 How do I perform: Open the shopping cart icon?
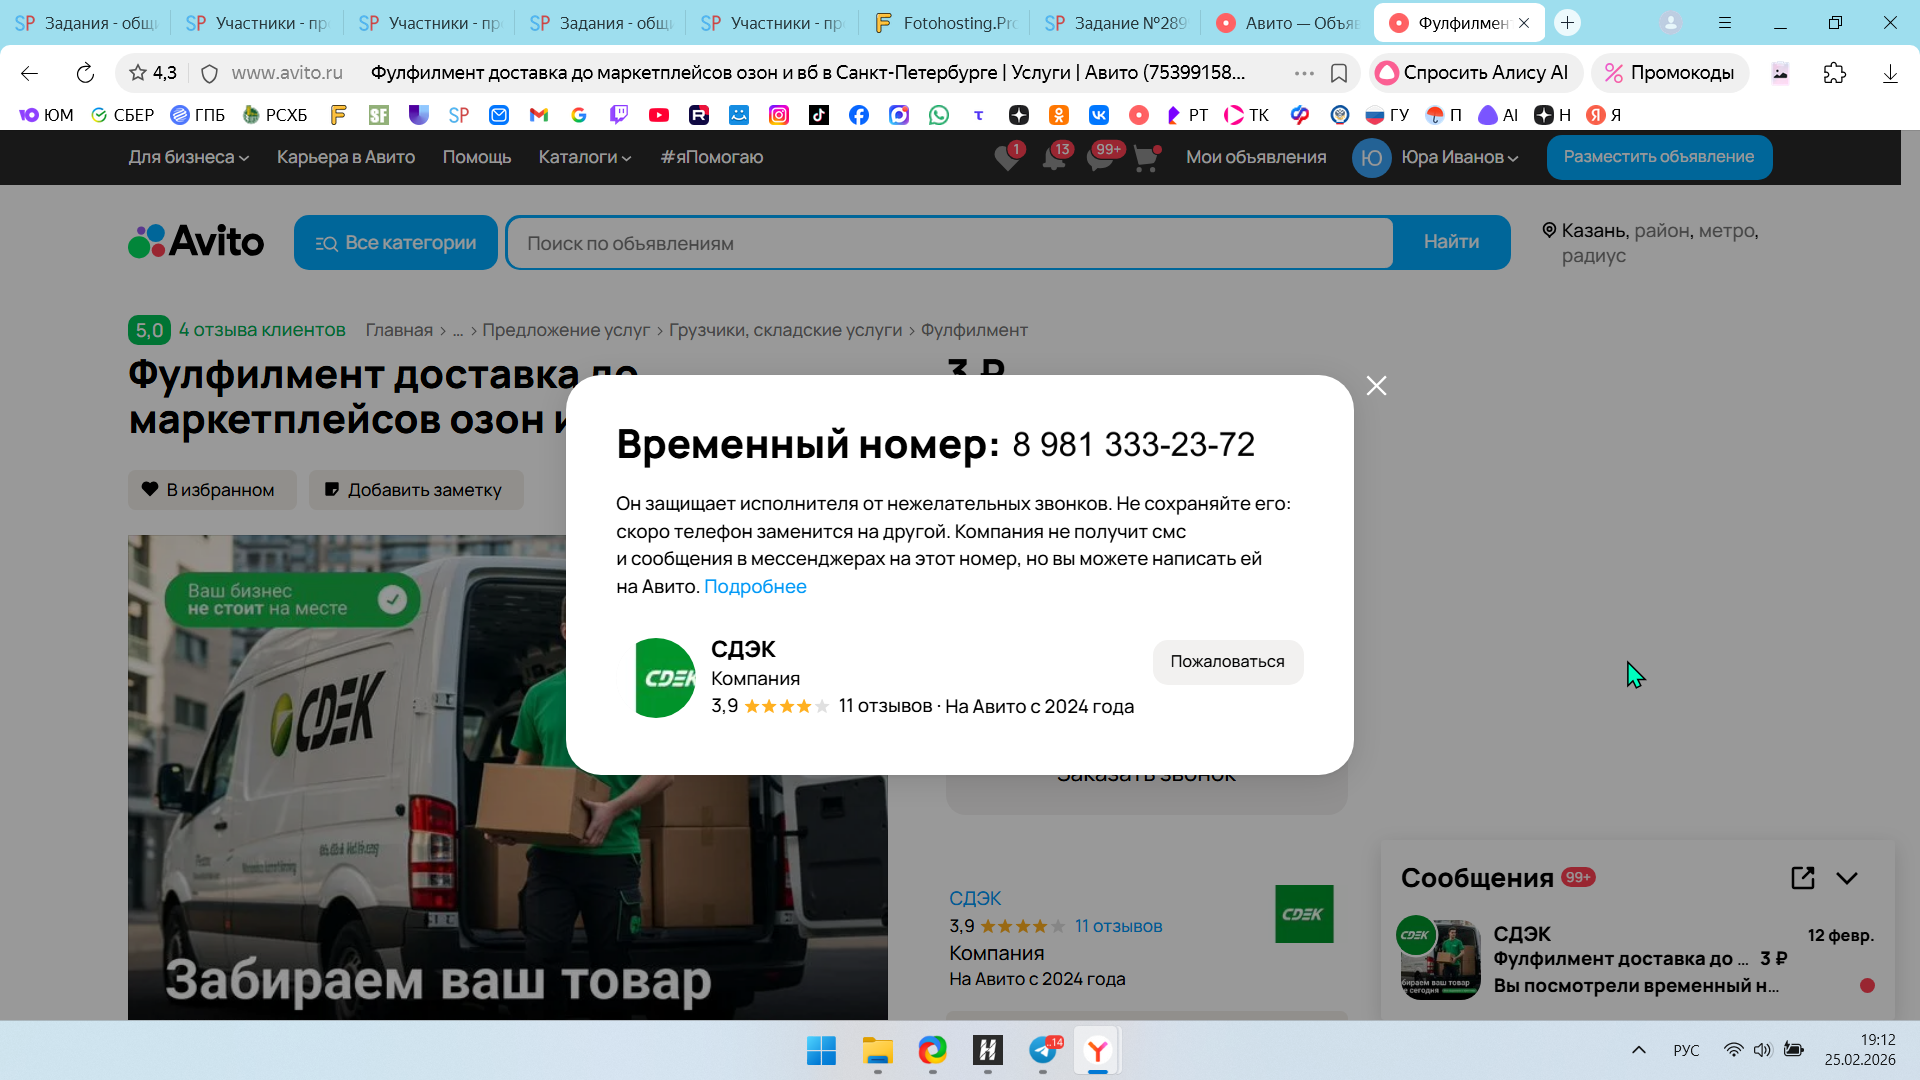[1146, 158]
